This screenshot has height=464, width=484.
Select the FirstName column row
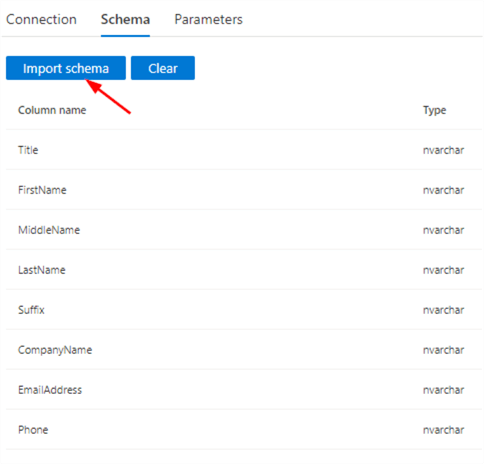point(244,190)
